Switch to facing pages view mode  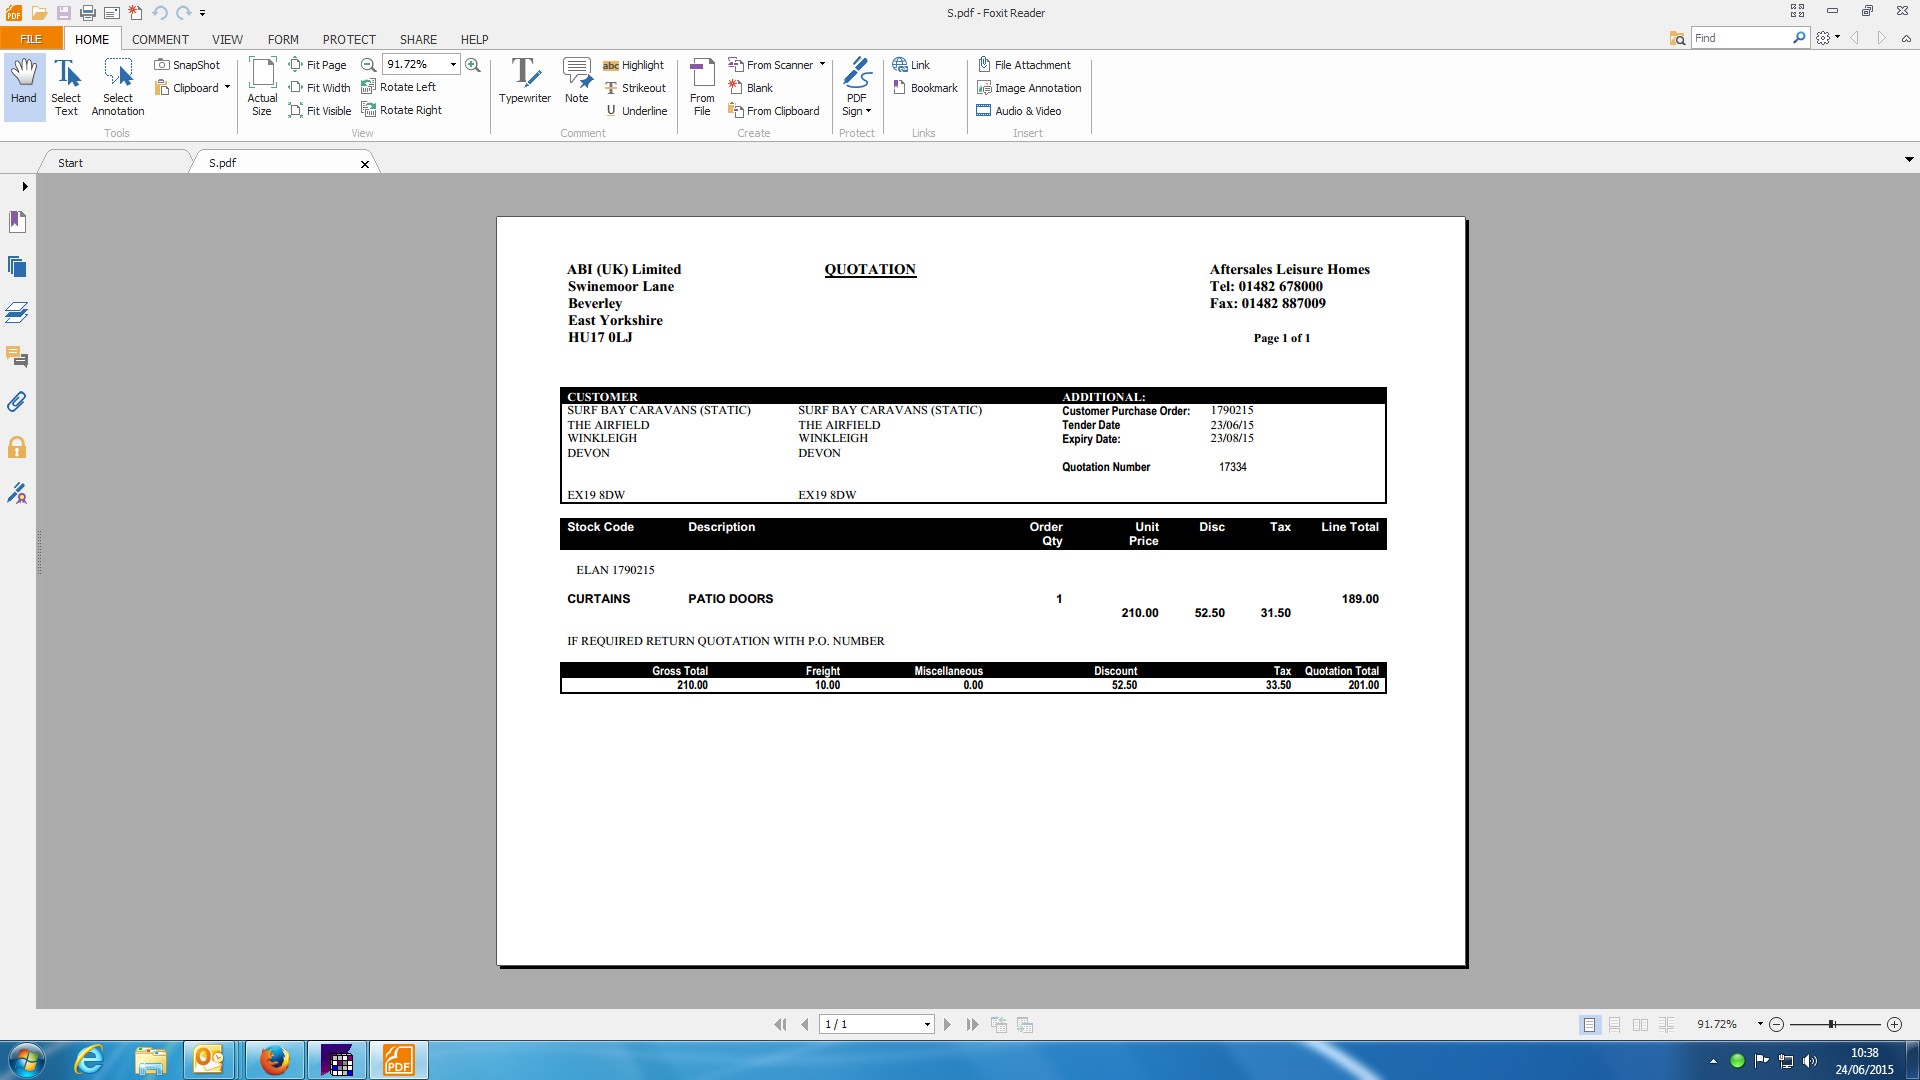(x=1640, y=1024)
